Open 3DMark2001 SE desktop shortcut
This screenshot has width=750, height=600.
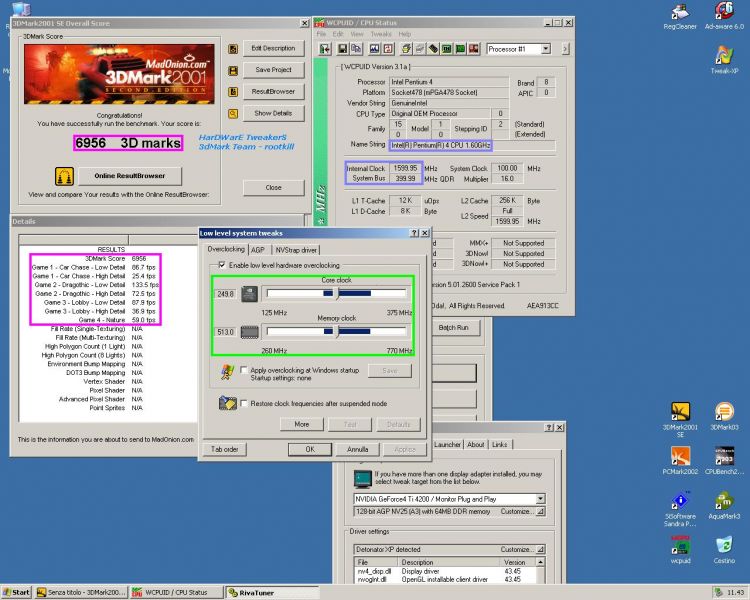[x=680, y=420]
